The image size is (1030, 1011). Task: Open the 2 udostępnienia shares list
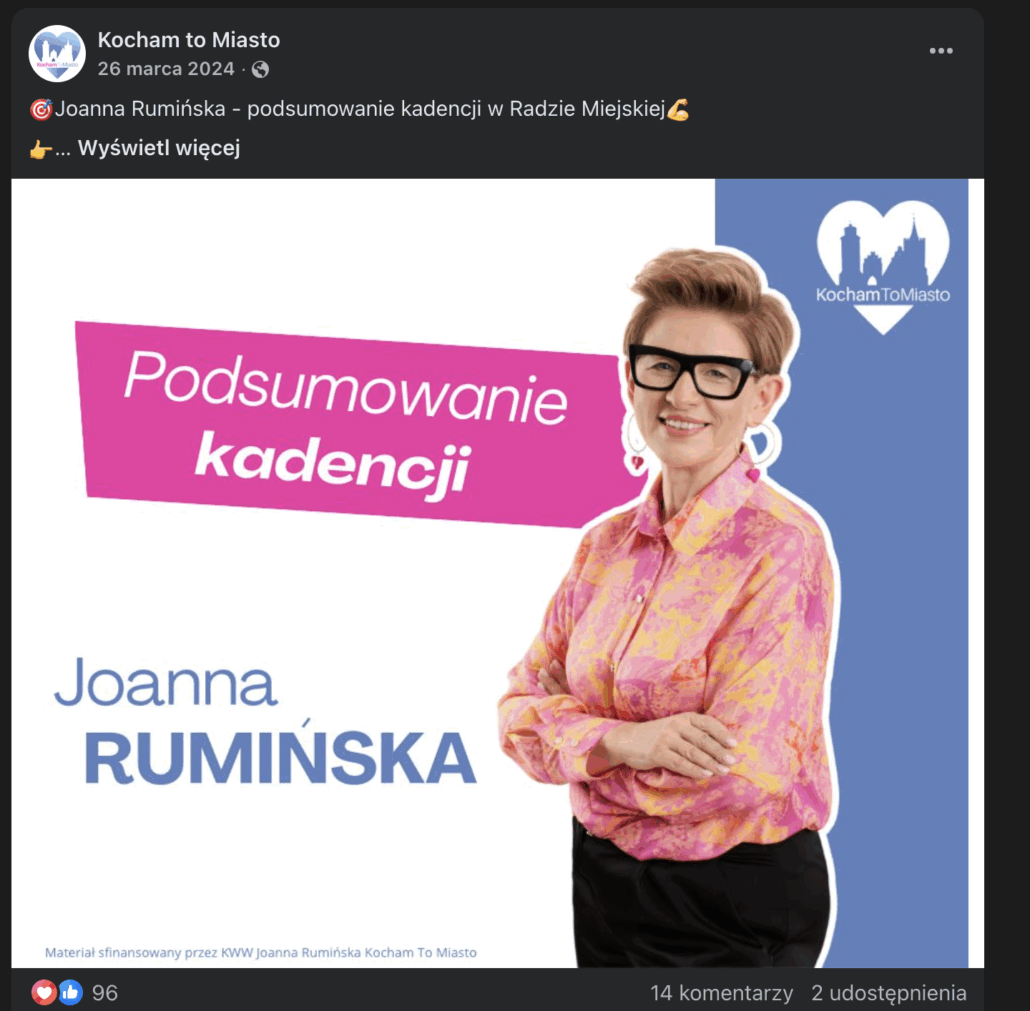point(889,992)
